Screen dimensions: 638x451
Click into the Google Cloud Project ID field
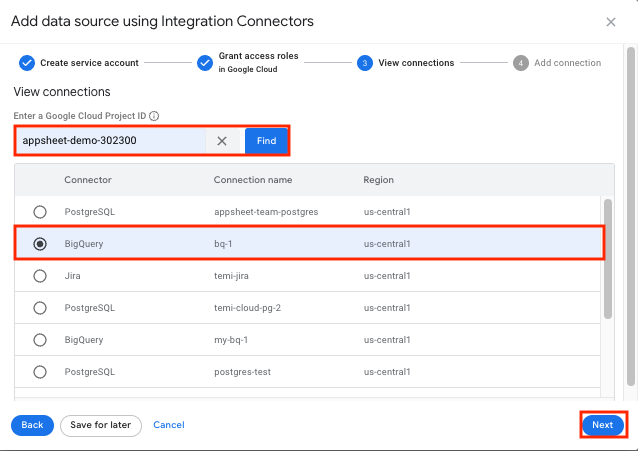point(110,141)
